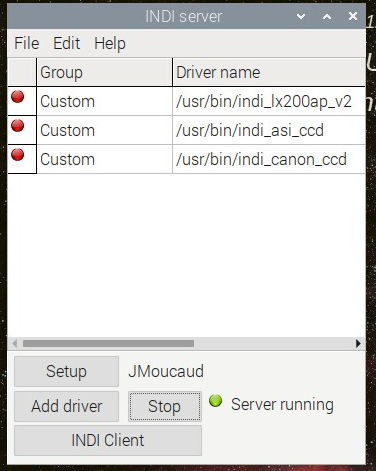Click the Setup button

click(x=66, y=371)
